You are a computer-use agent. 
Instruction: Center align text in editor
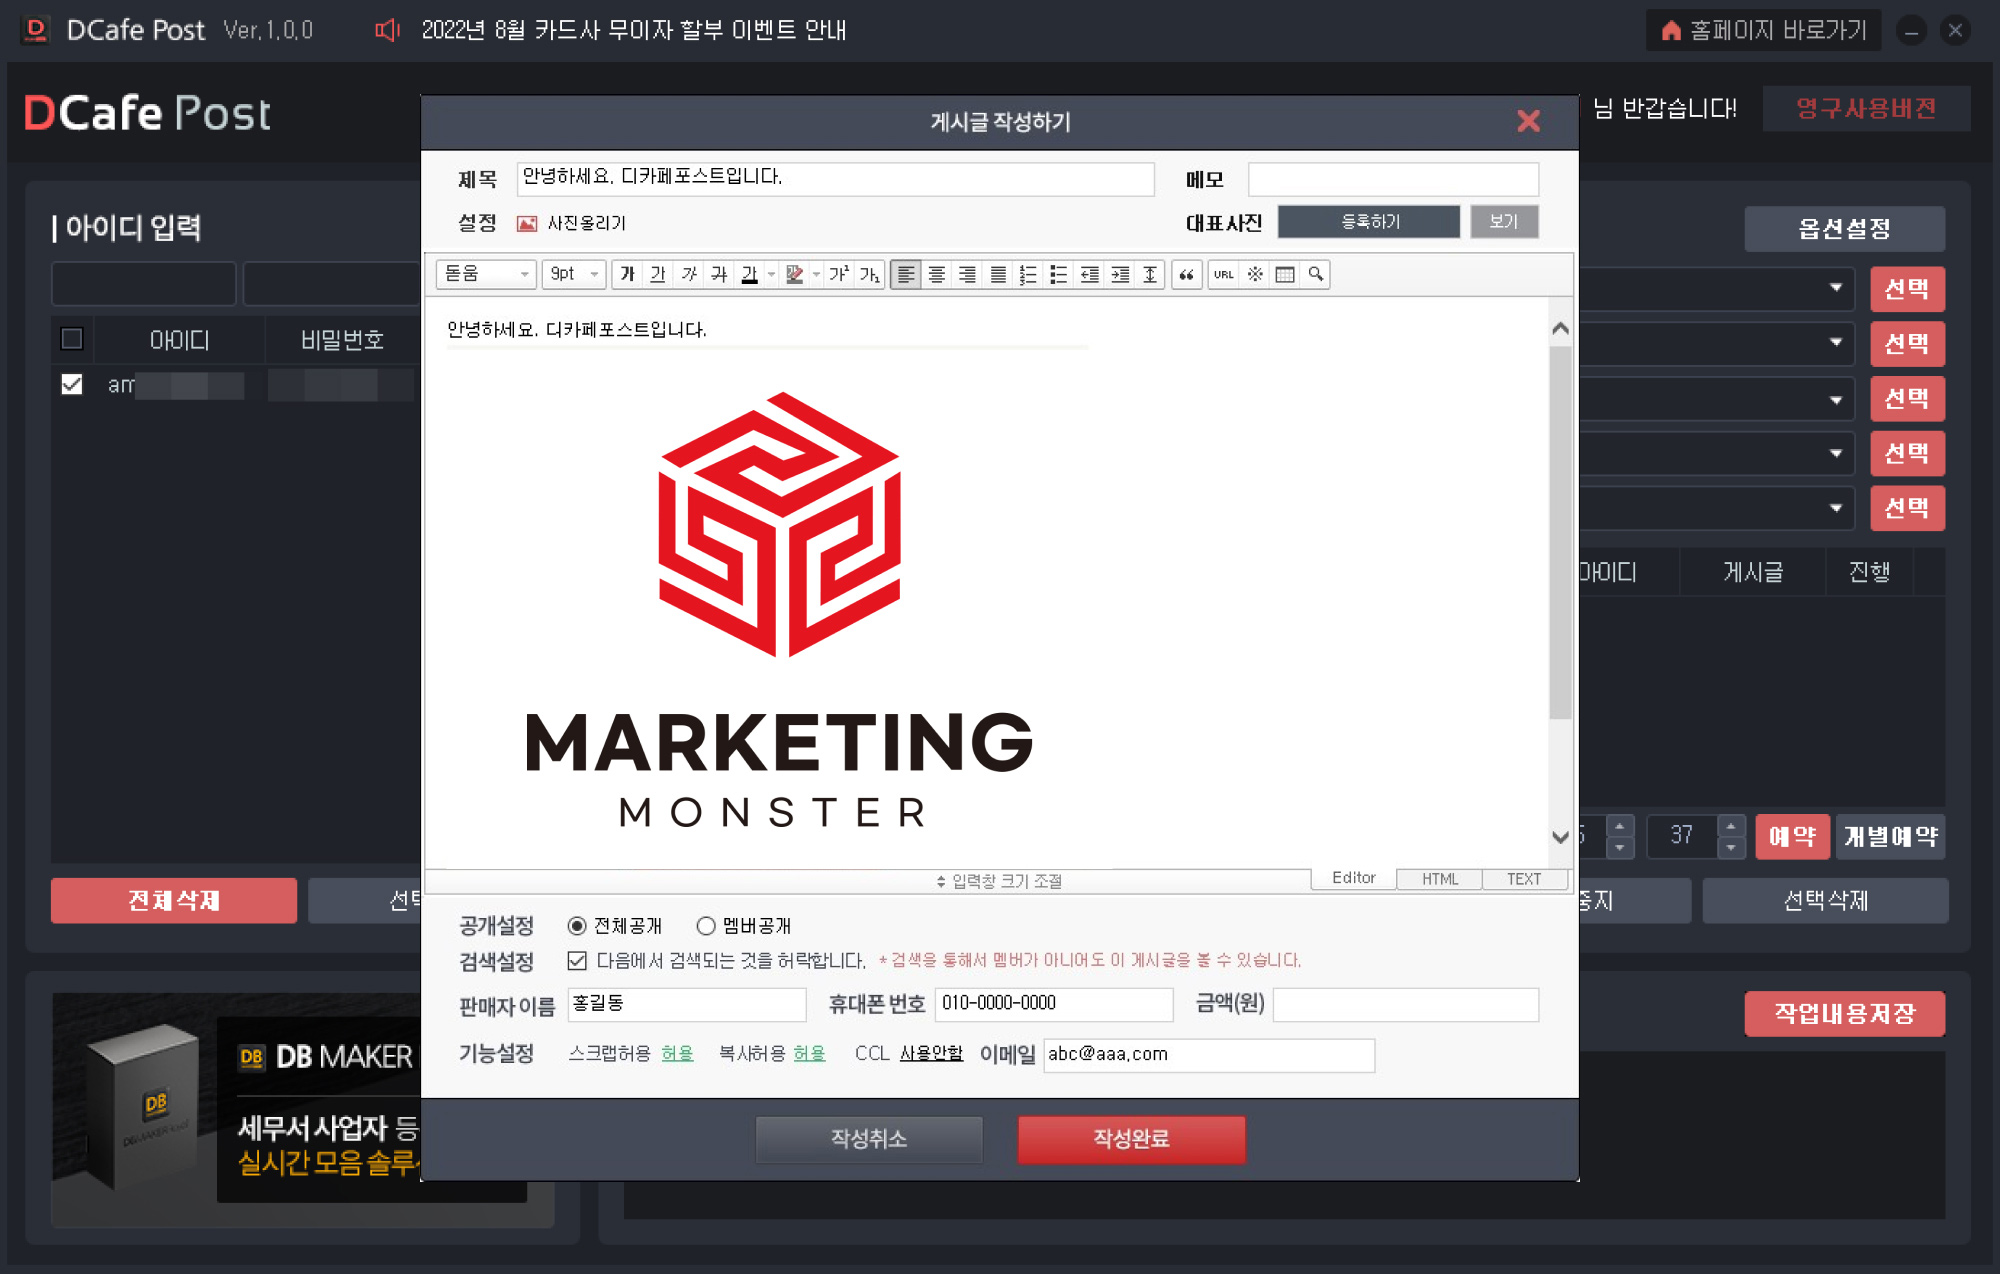[937, 274]
